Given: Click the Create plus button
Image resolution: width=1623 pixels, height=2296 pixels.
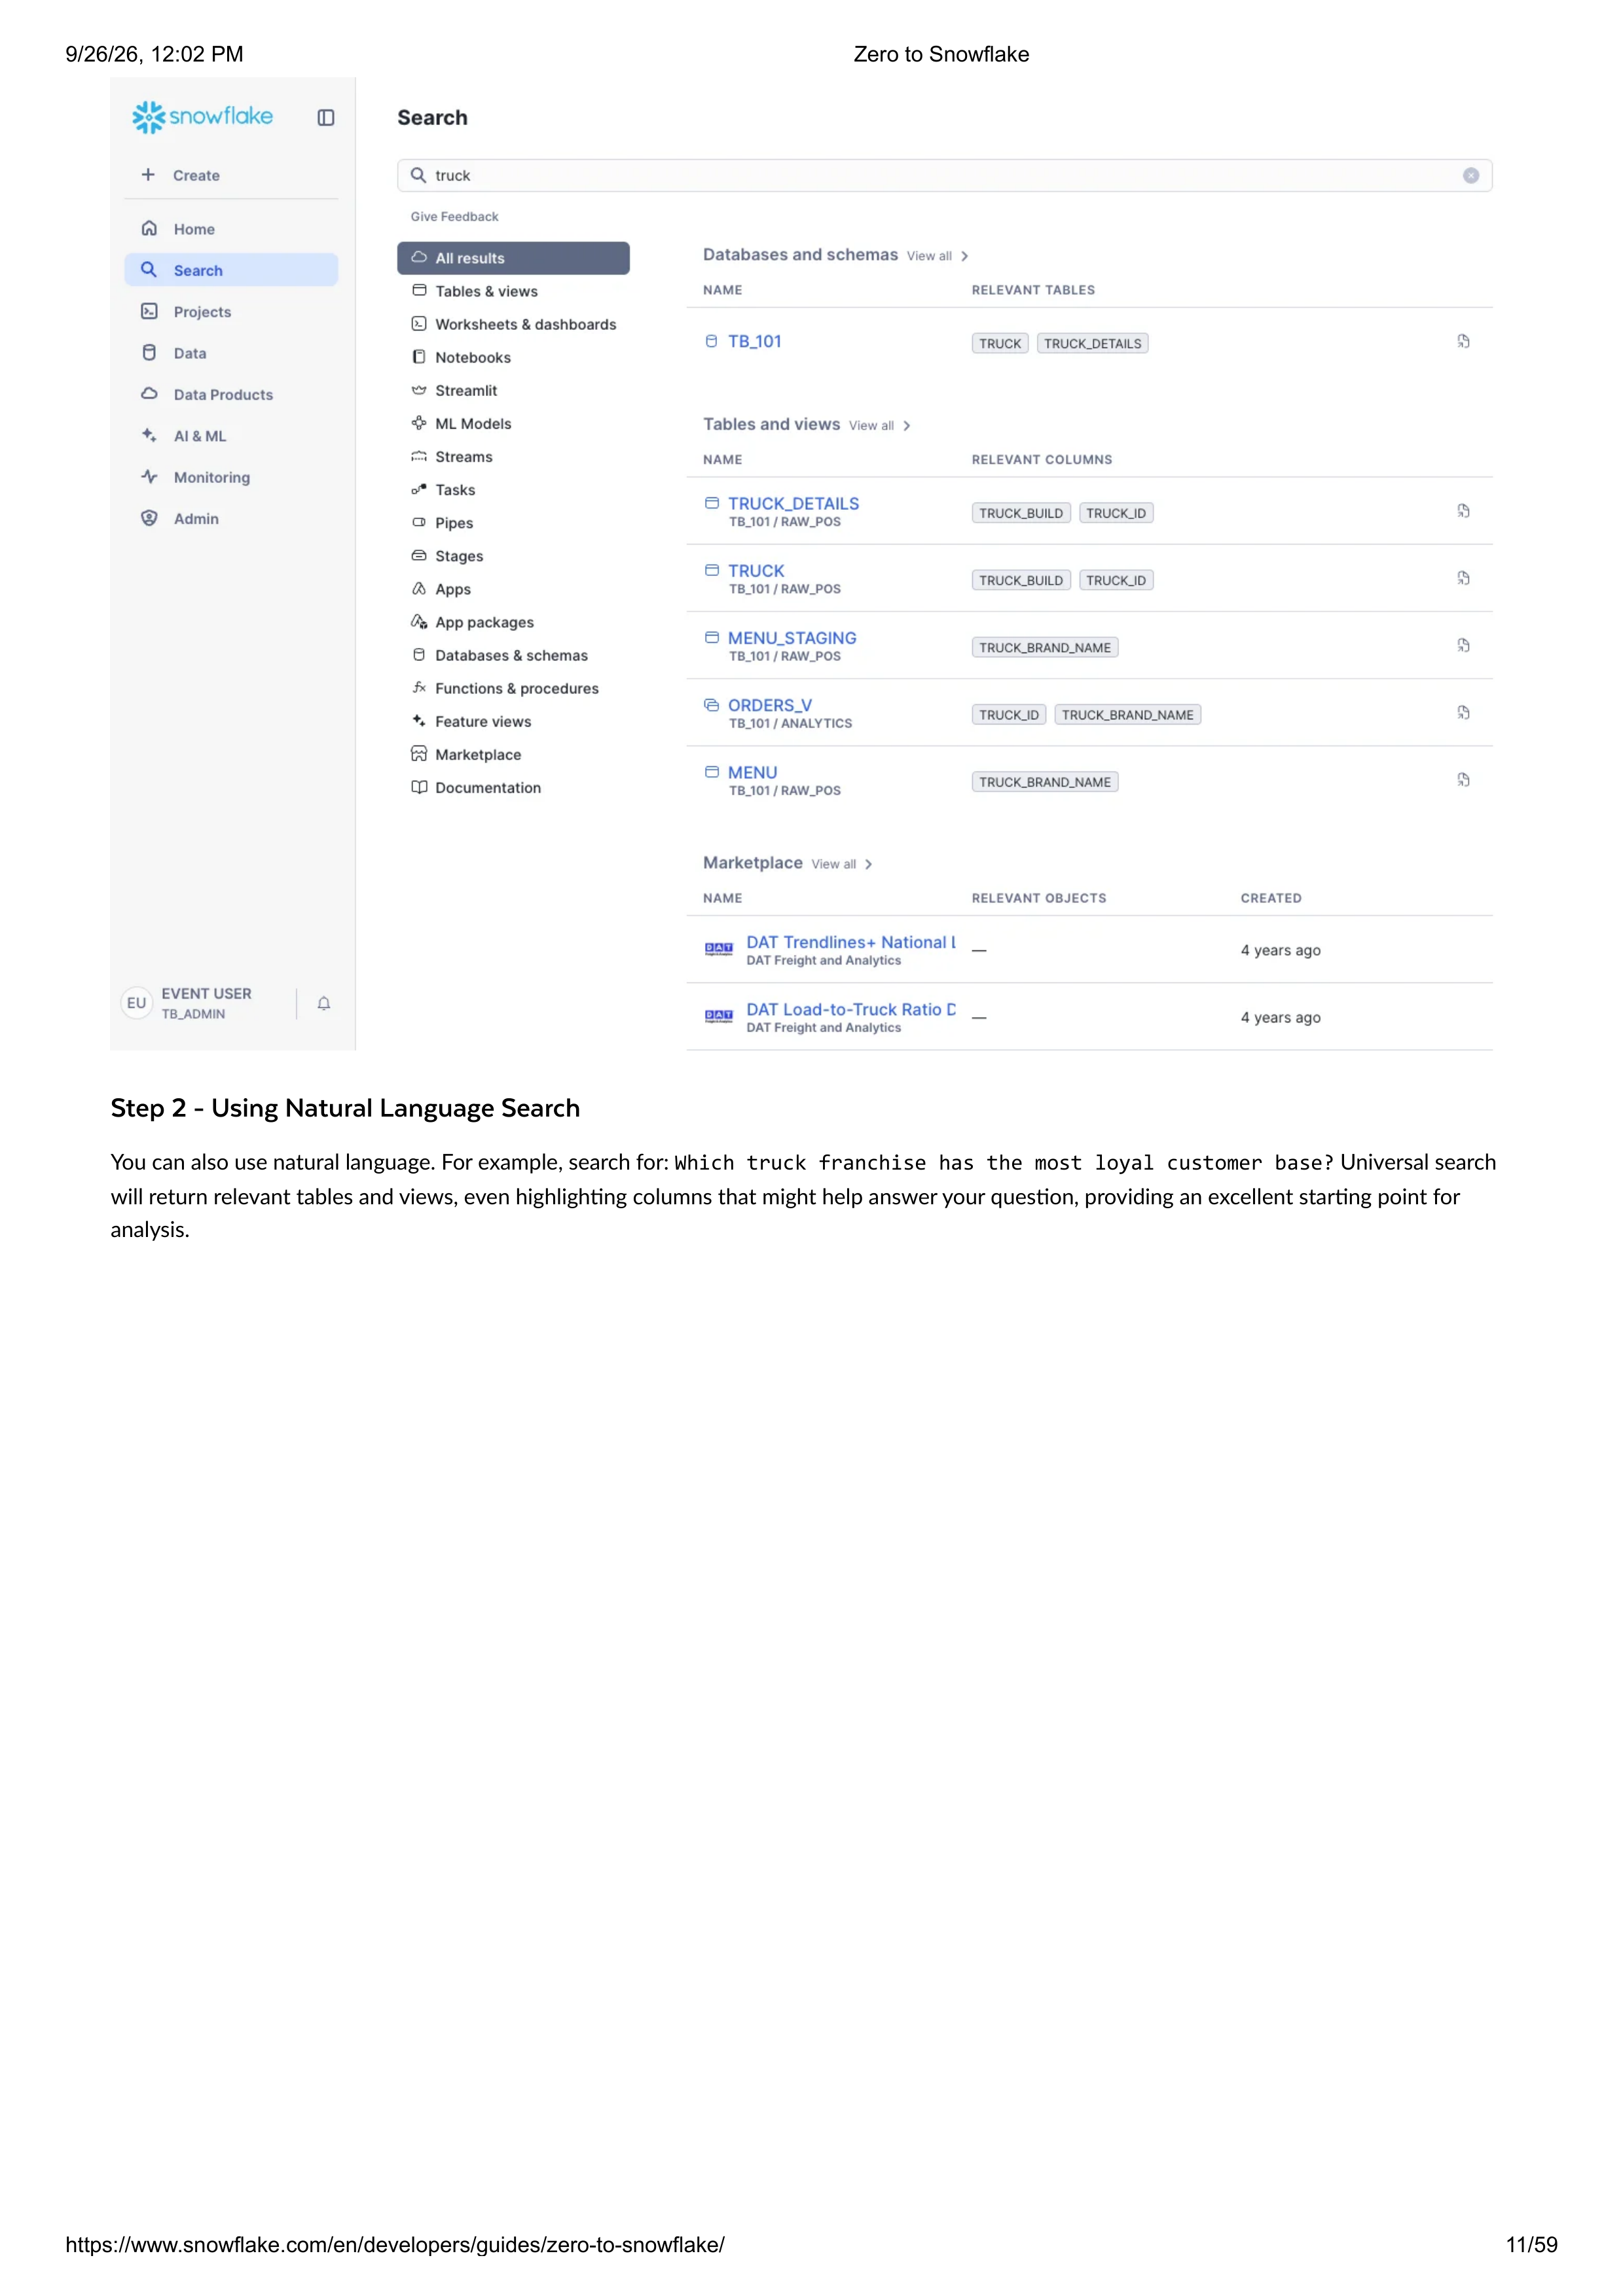Looking at the screenshot, I should pyautogui.click(x=180, y=175).
